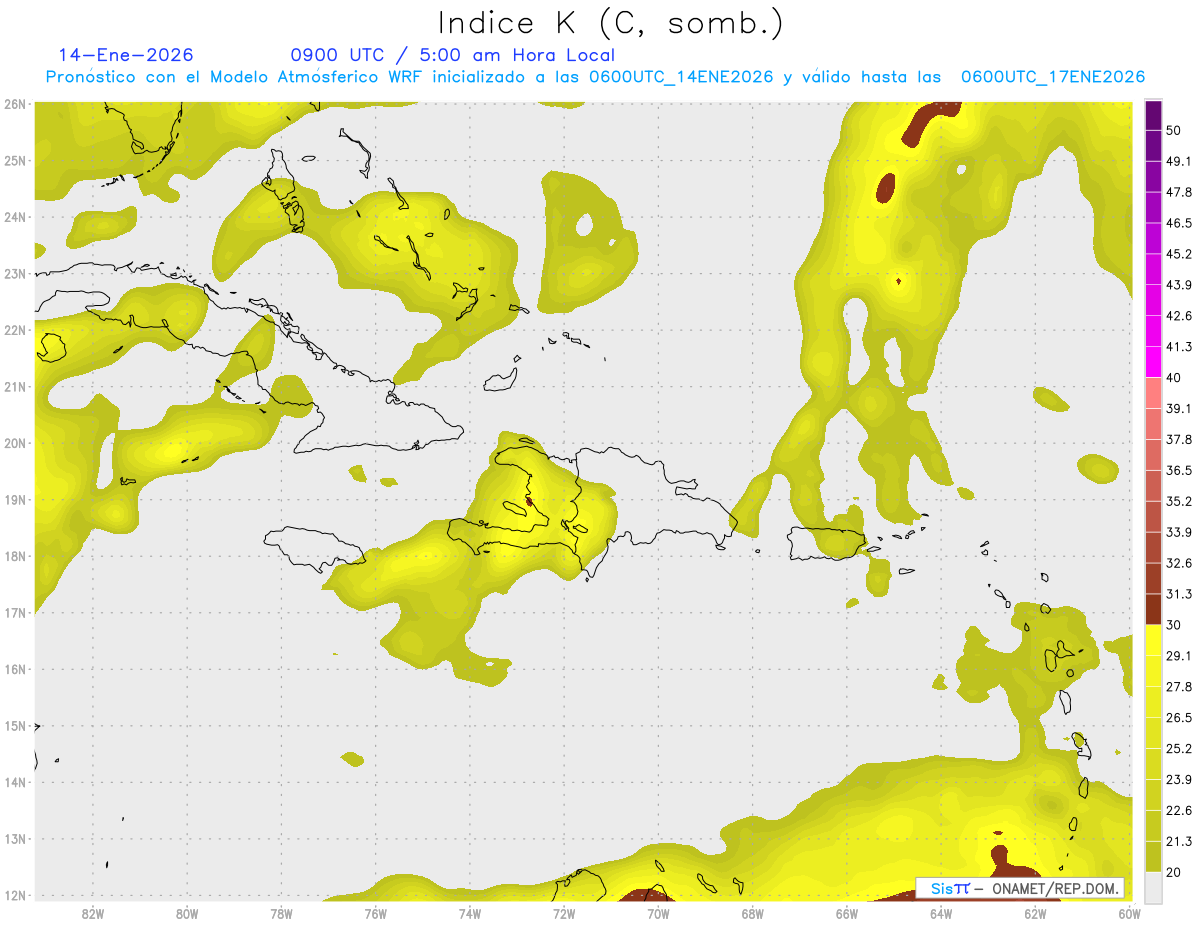This screenshot has height=927, width=1200.
Task: Click the latitude label "18N"
Action: (x=15, y=556)
